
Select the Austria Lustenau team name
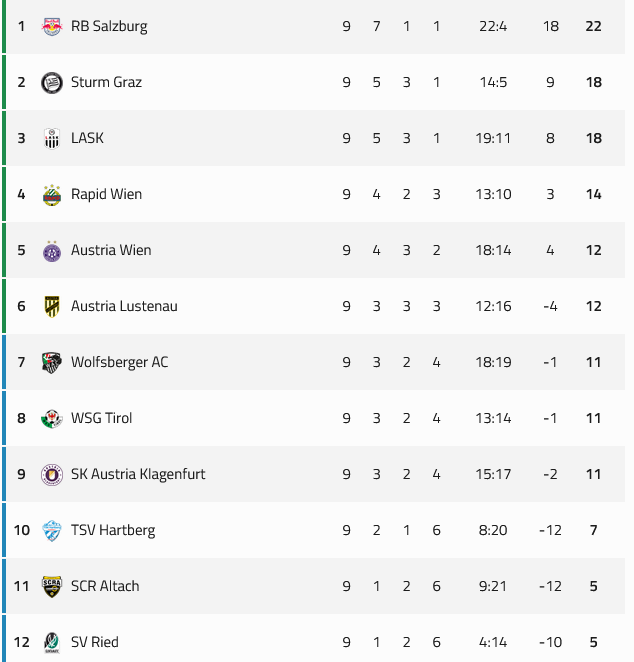(x=124, y=306)
